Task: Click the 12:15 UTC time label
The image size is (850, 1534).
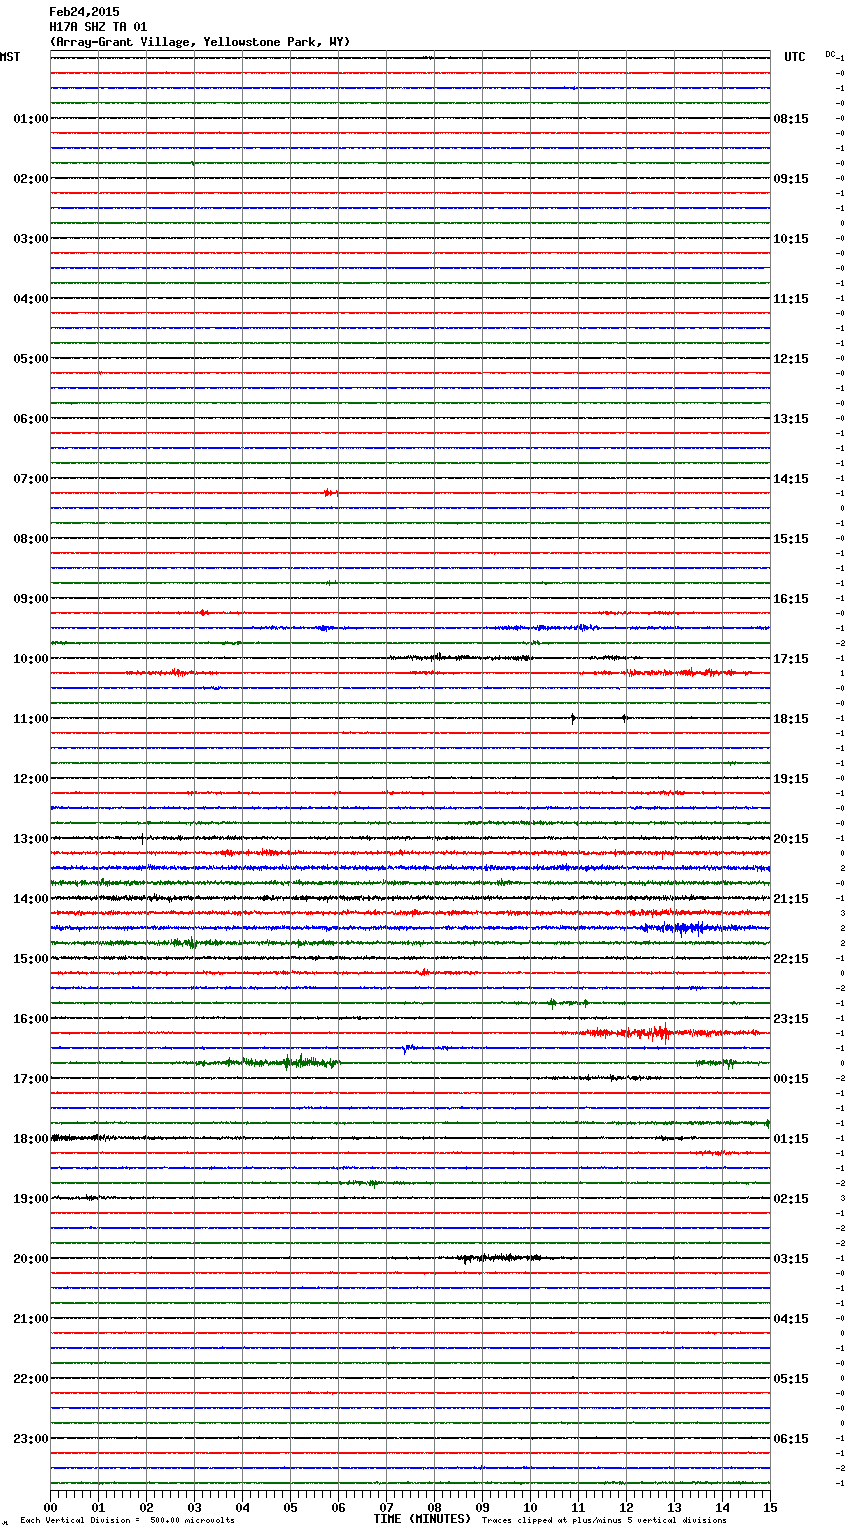Action: point(791,359)
